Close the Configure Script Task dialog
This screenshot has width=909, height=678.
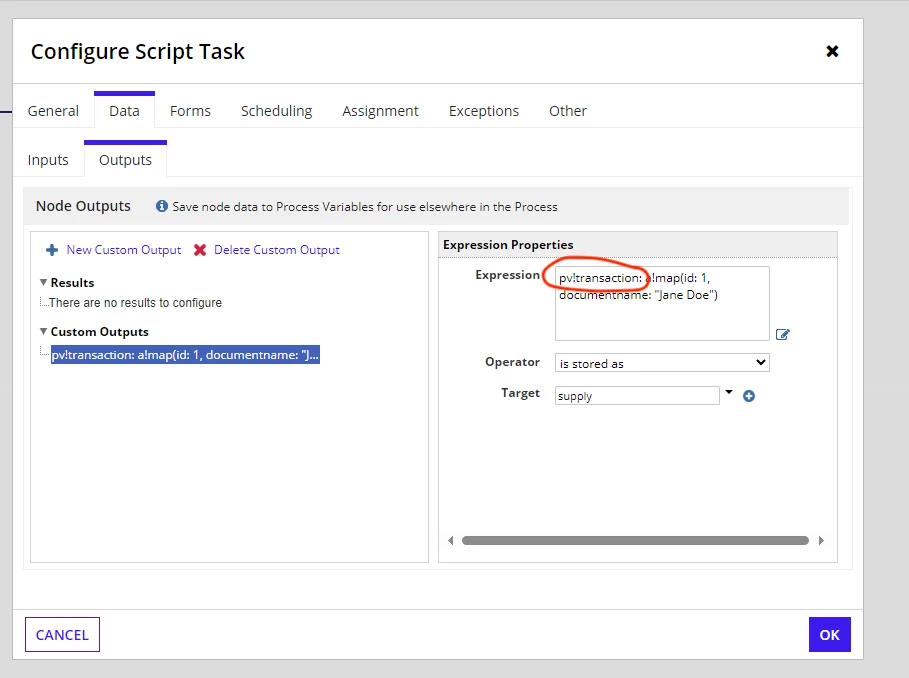pyautogui.click(x=832, y=52)
